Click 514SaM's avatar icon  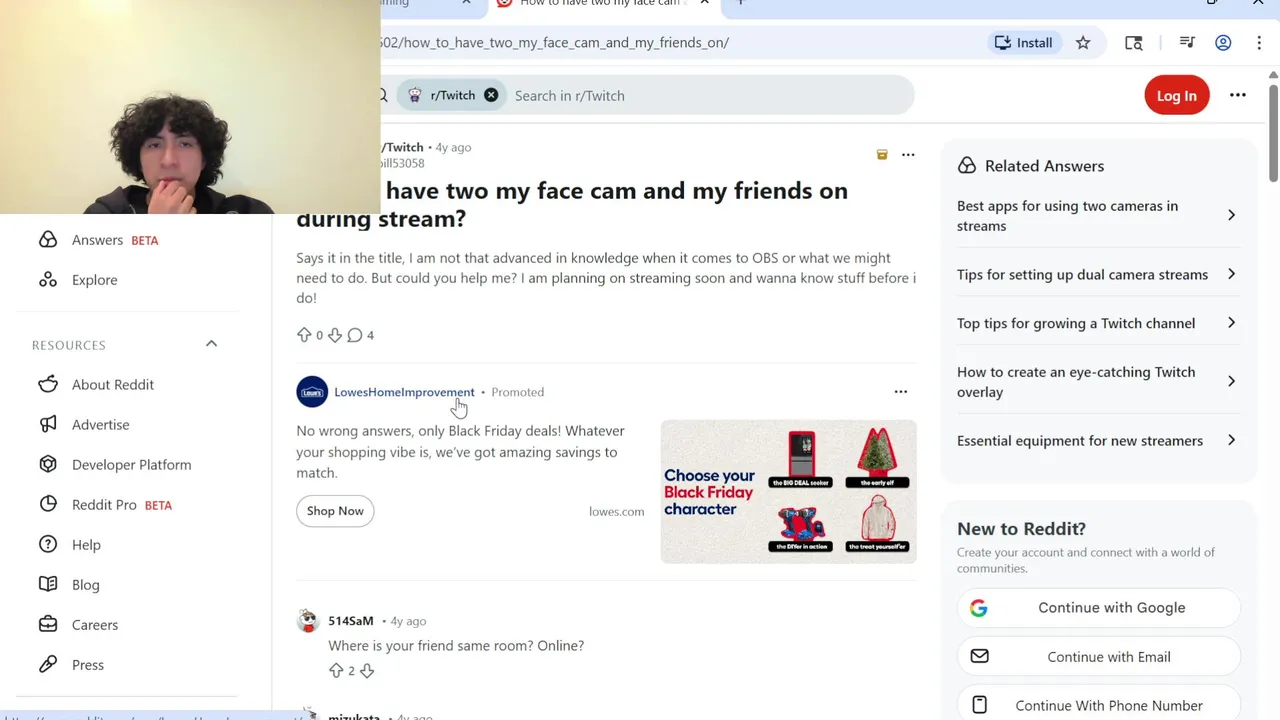point(308,621)
